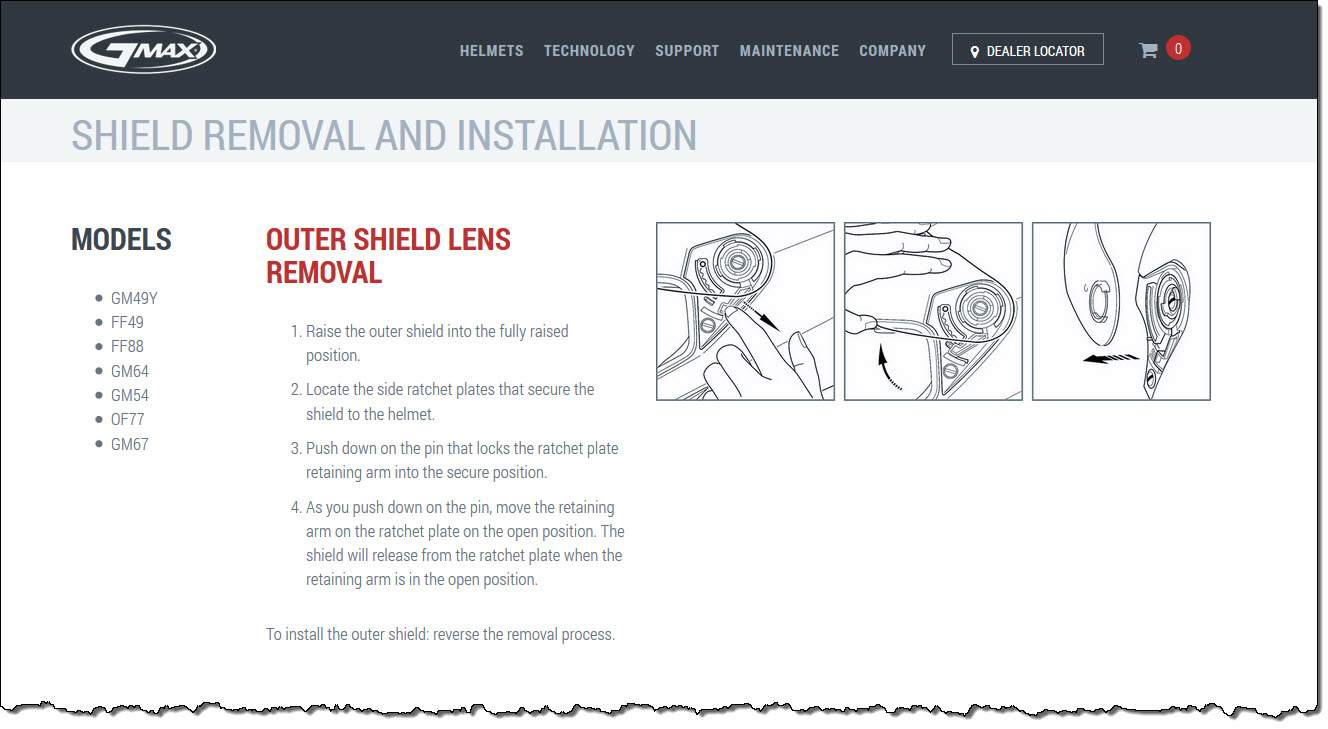The height and width of the screenshot is (729, 1328).
Task: Select MAINTENANCE in the navigation bar
Action: (789, 51)
